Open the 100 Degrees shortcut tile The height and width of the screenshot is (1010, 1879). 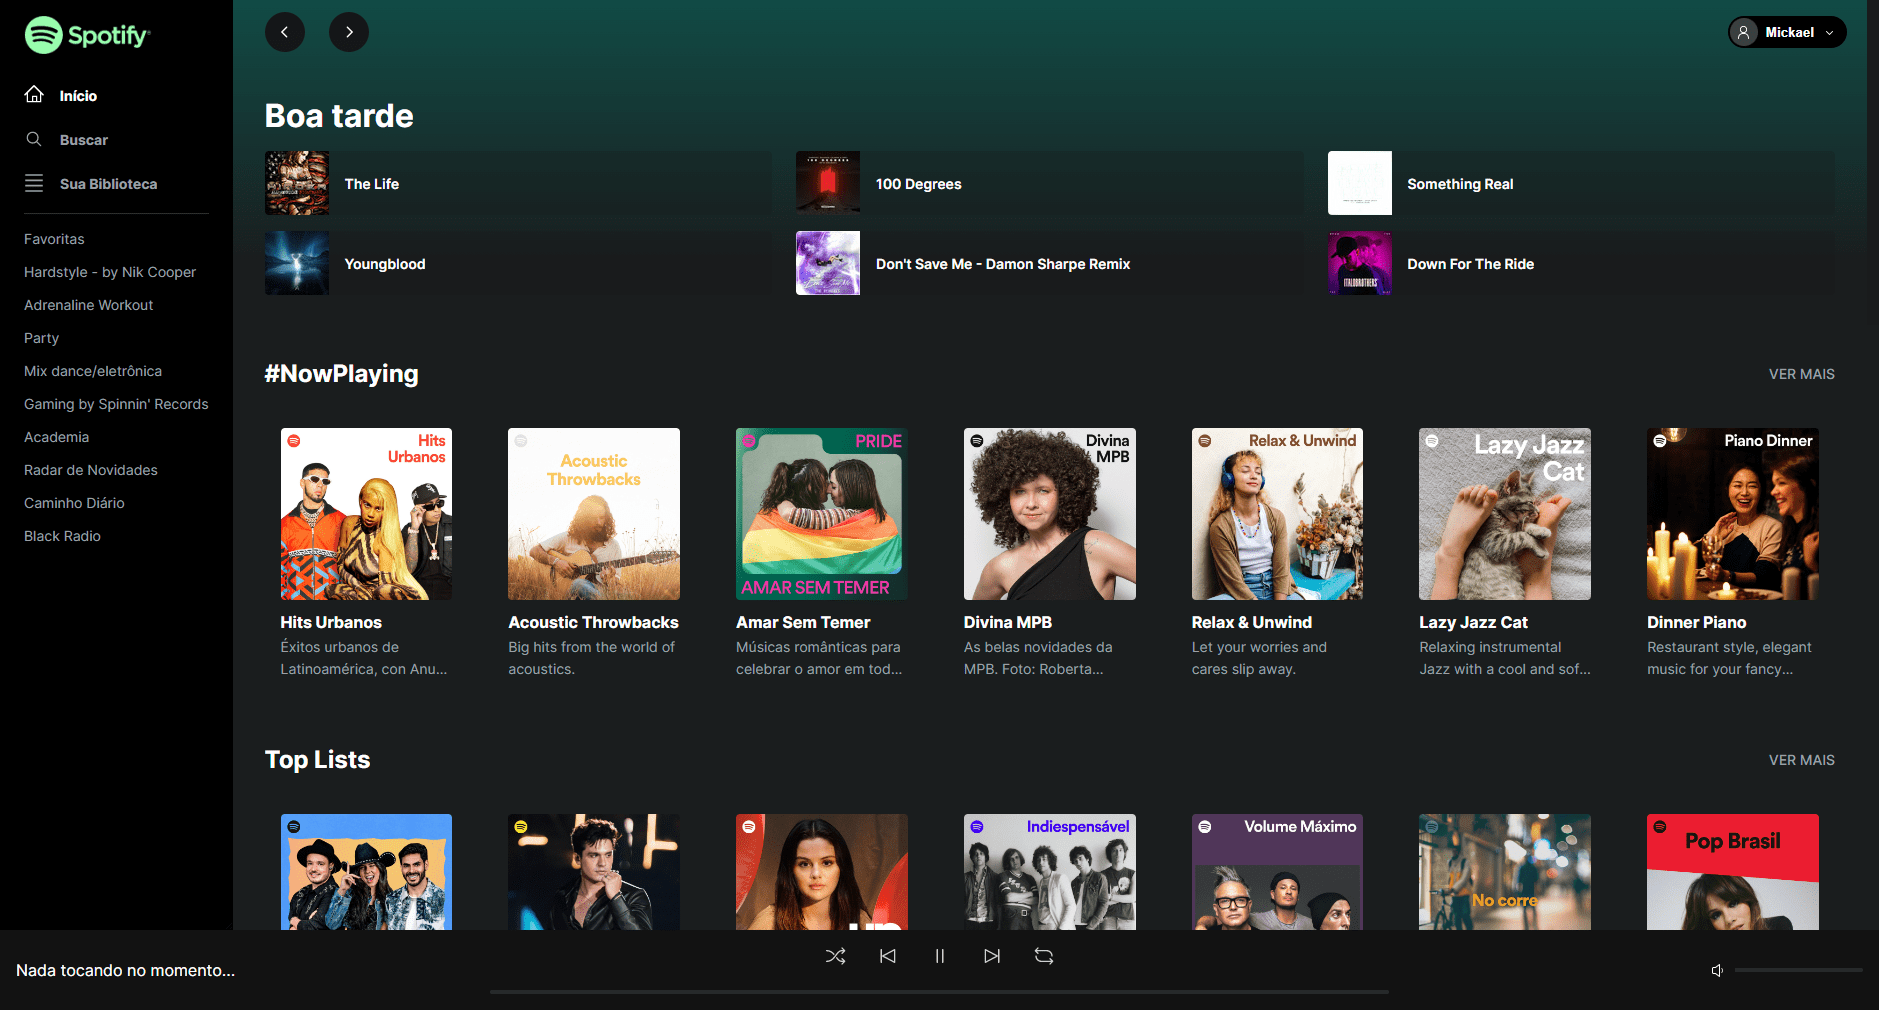[1049, 183]
